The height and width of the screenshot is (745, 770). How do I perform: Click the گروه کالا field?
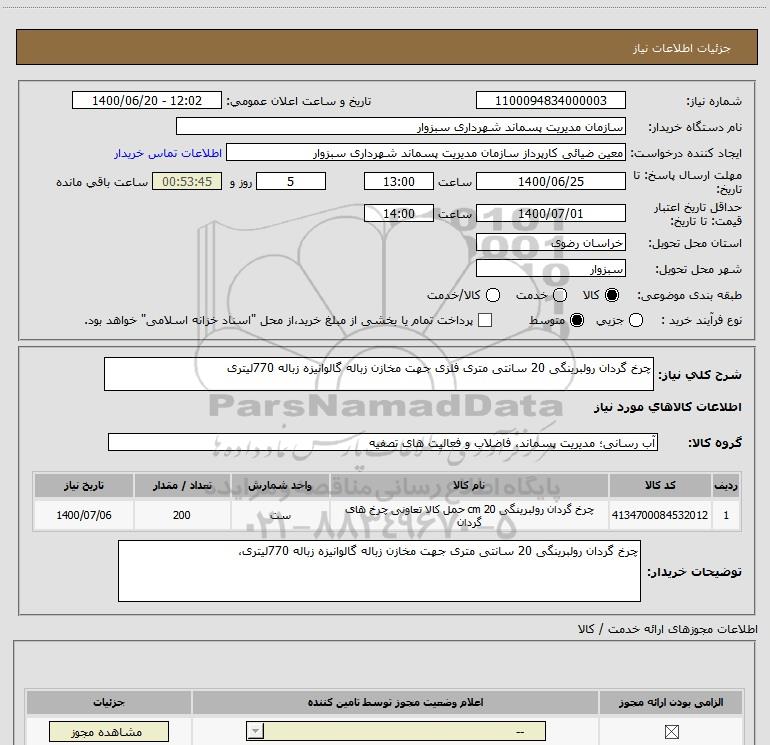pos(383,442)
